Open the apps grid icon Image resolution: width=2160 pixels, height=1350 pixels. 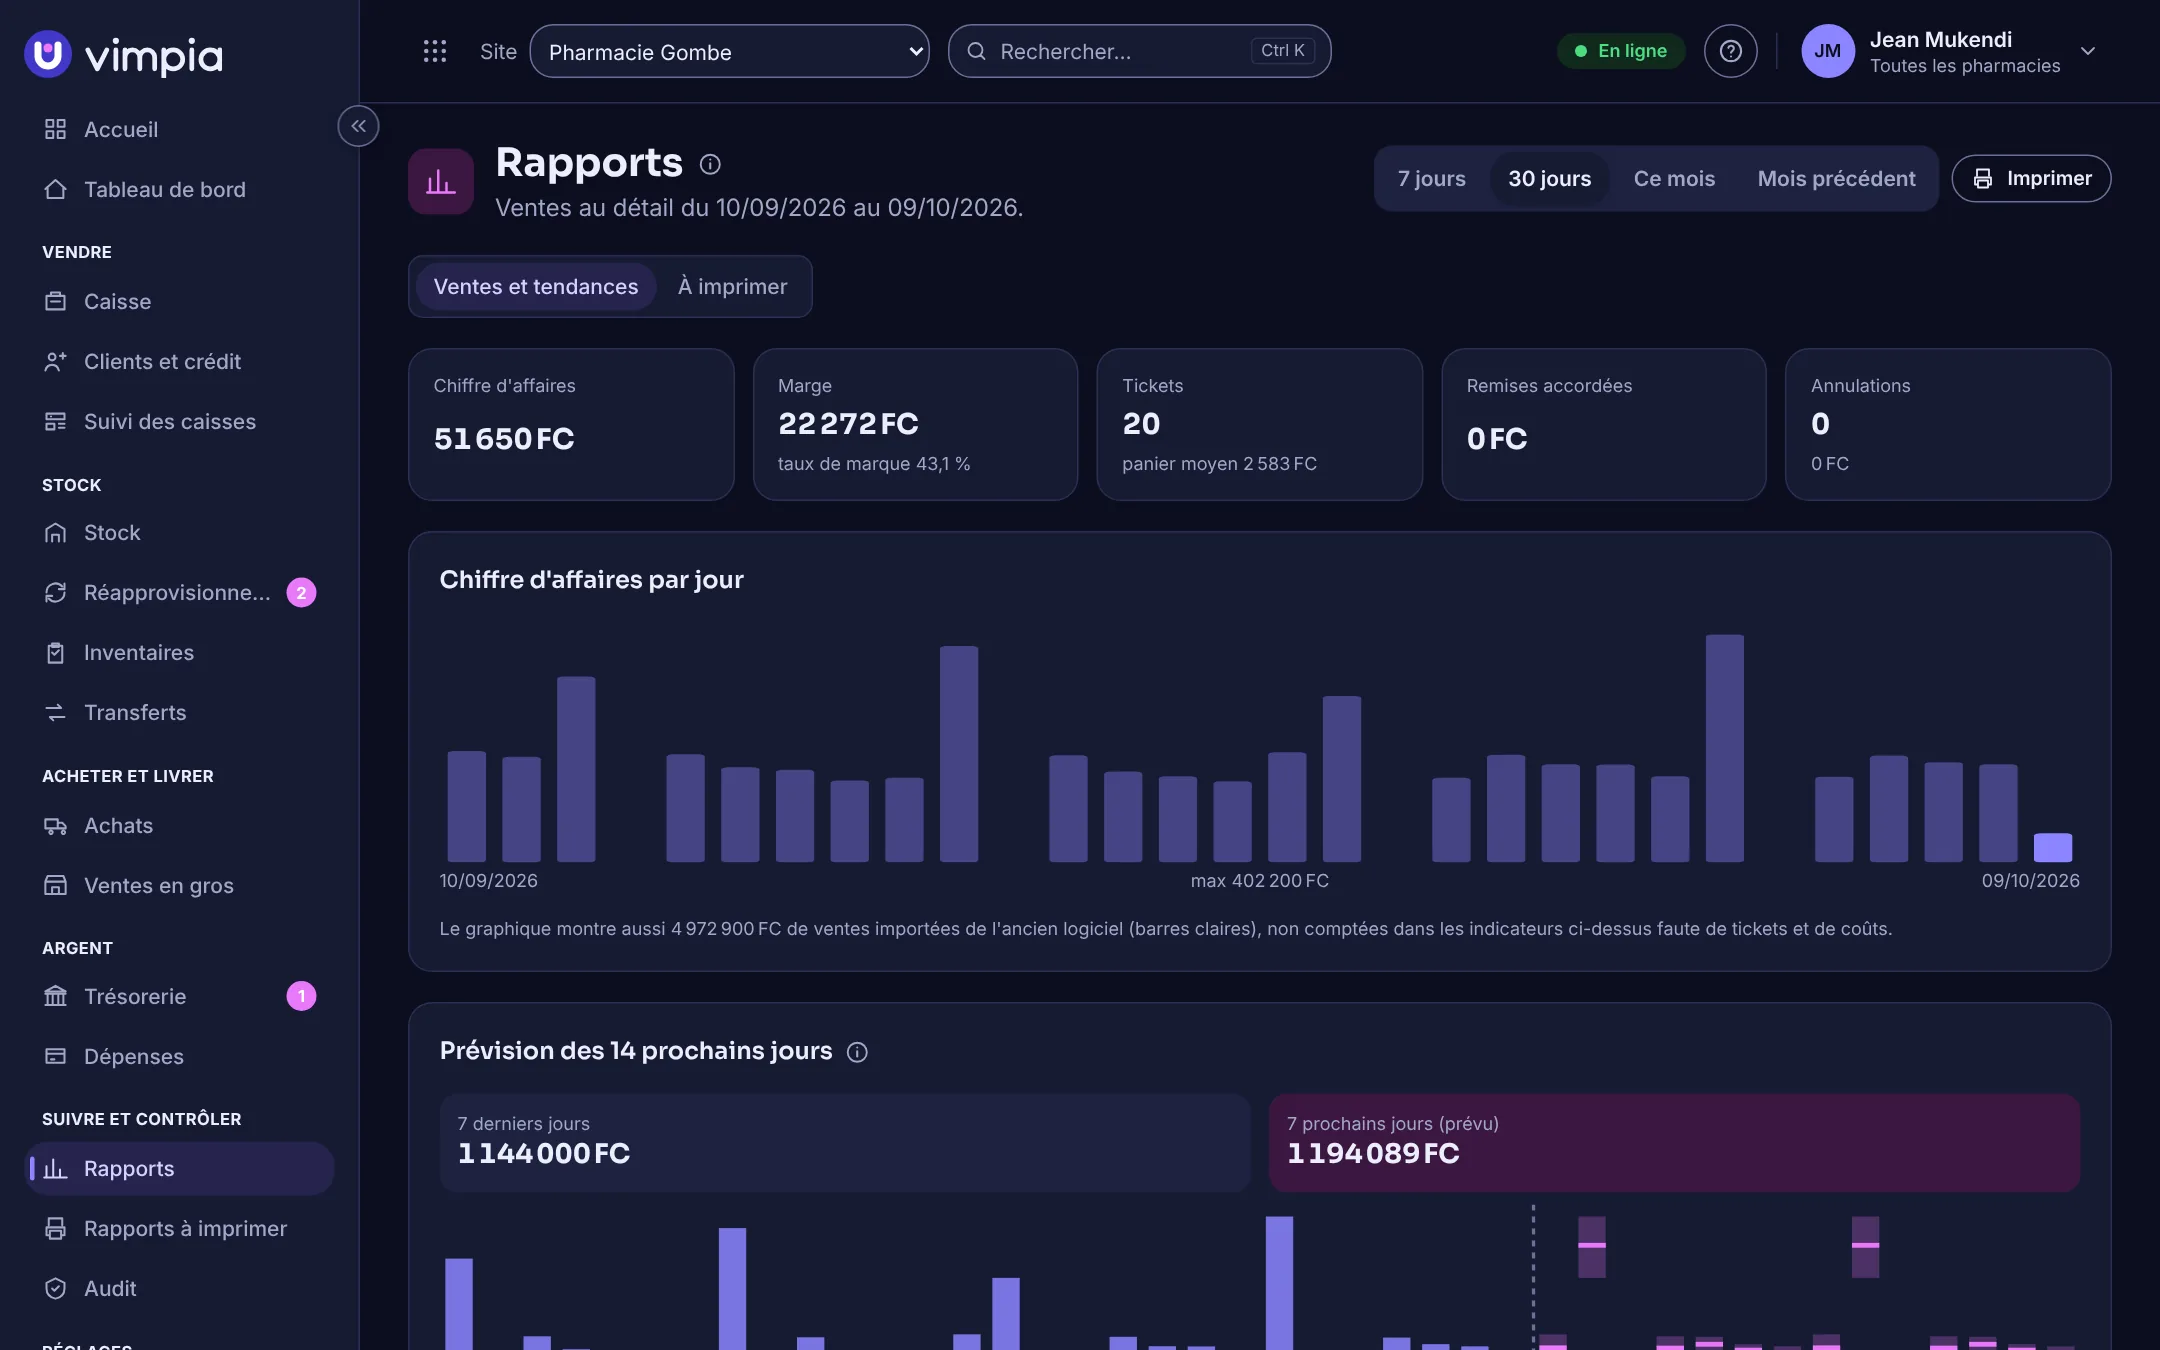(434, 51)
